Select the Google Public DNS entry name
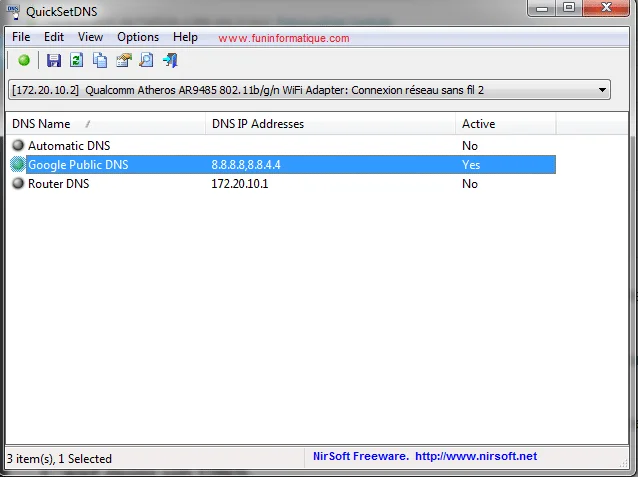Image resolution: width=638 pixels, height=478 pixels. [78, 165]
